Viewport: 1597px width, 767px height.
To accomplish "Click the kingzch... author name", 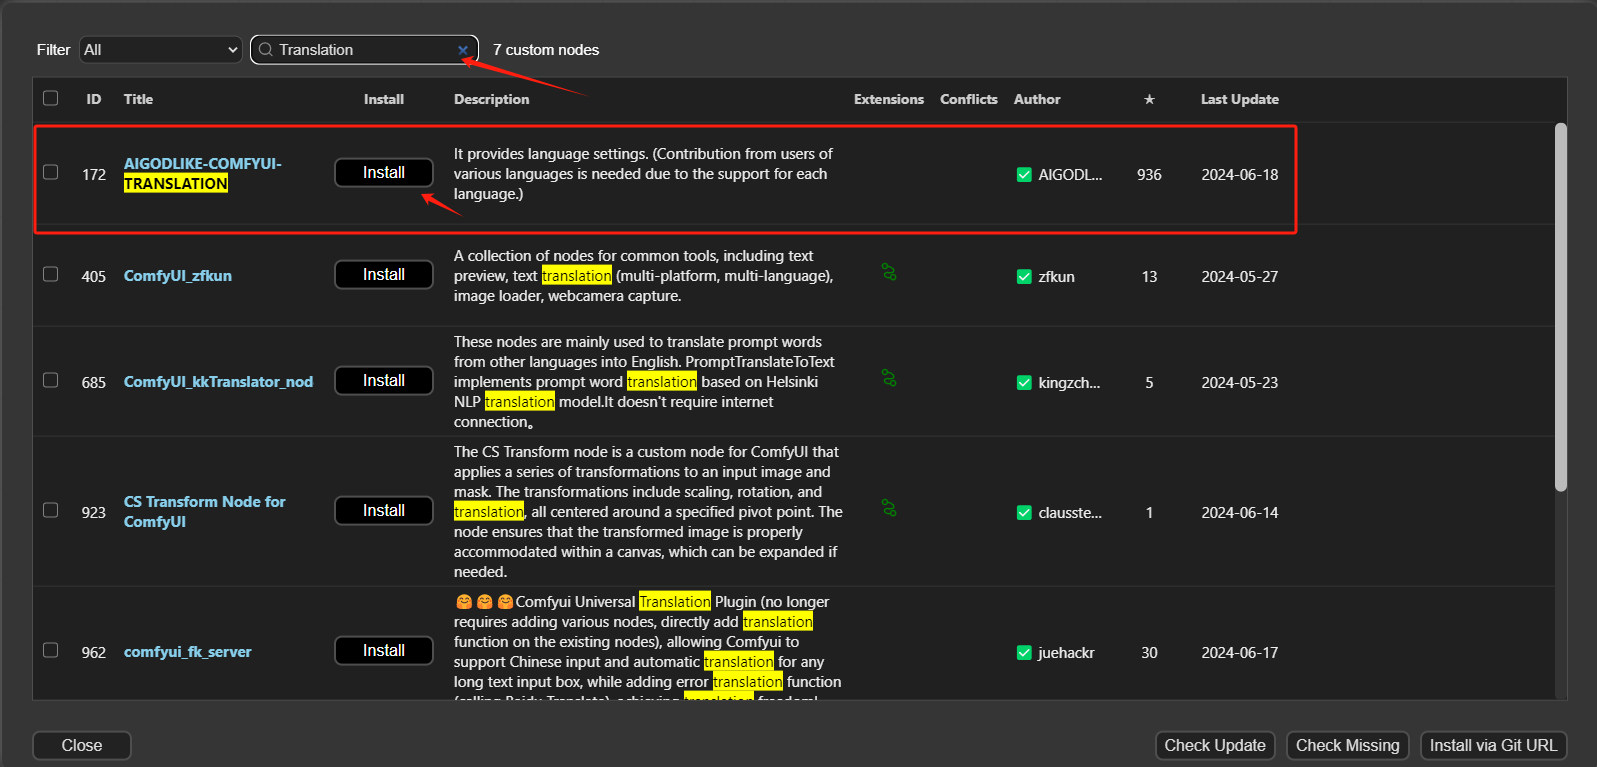I will pyautogui.click(x=1069, y=383).
